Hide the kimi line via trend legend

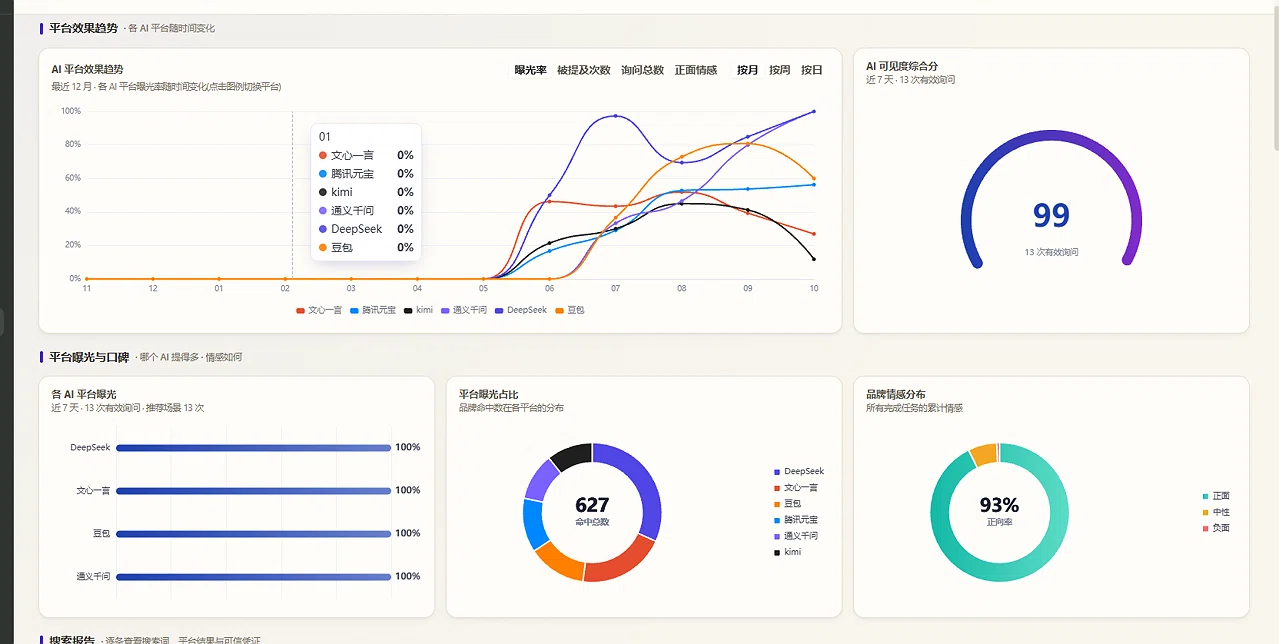419,310
